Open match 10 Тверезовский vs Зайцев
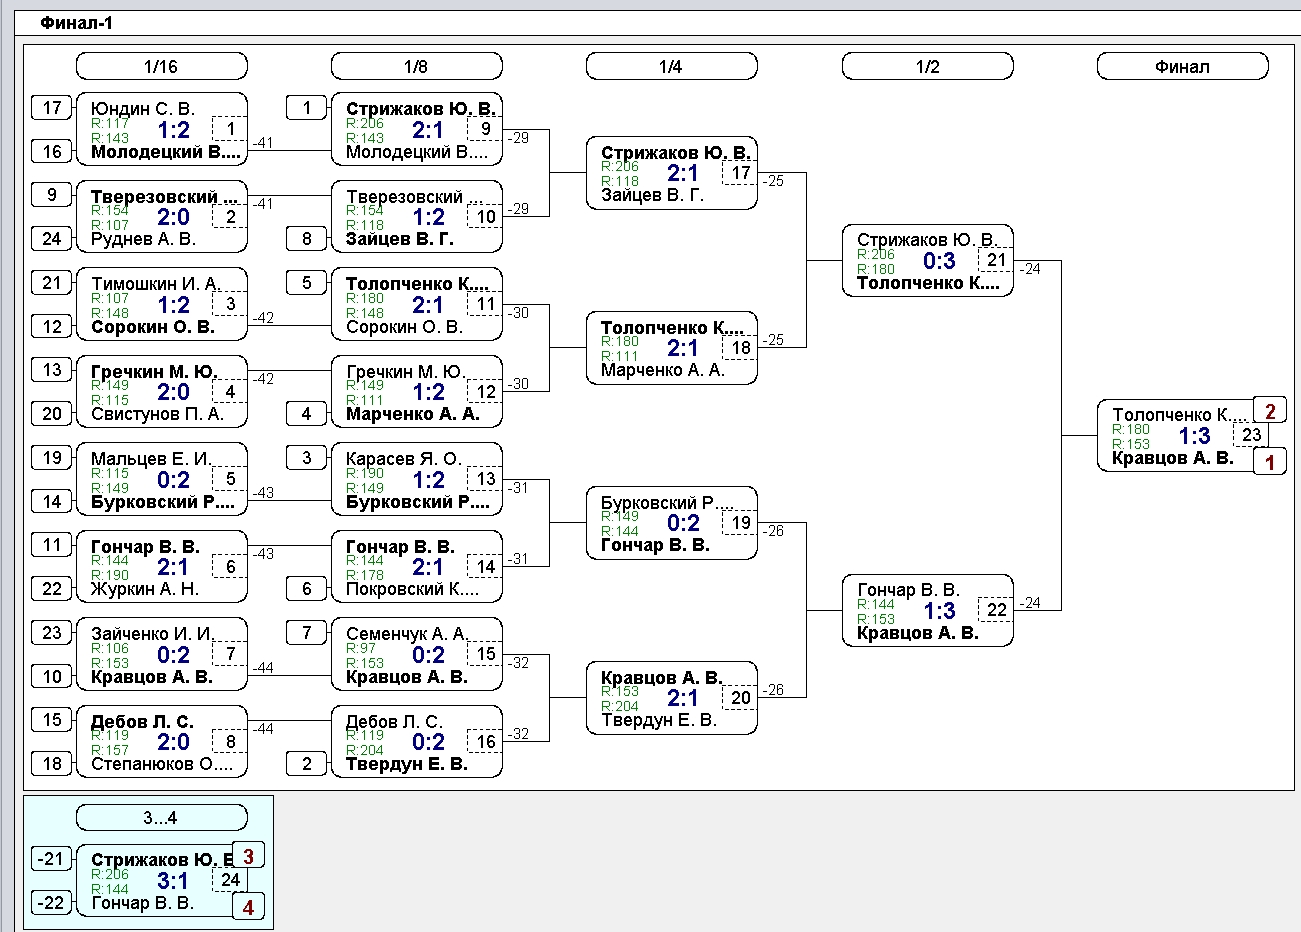The height and width of the screenshot is (932, 1301). [417, 217]
